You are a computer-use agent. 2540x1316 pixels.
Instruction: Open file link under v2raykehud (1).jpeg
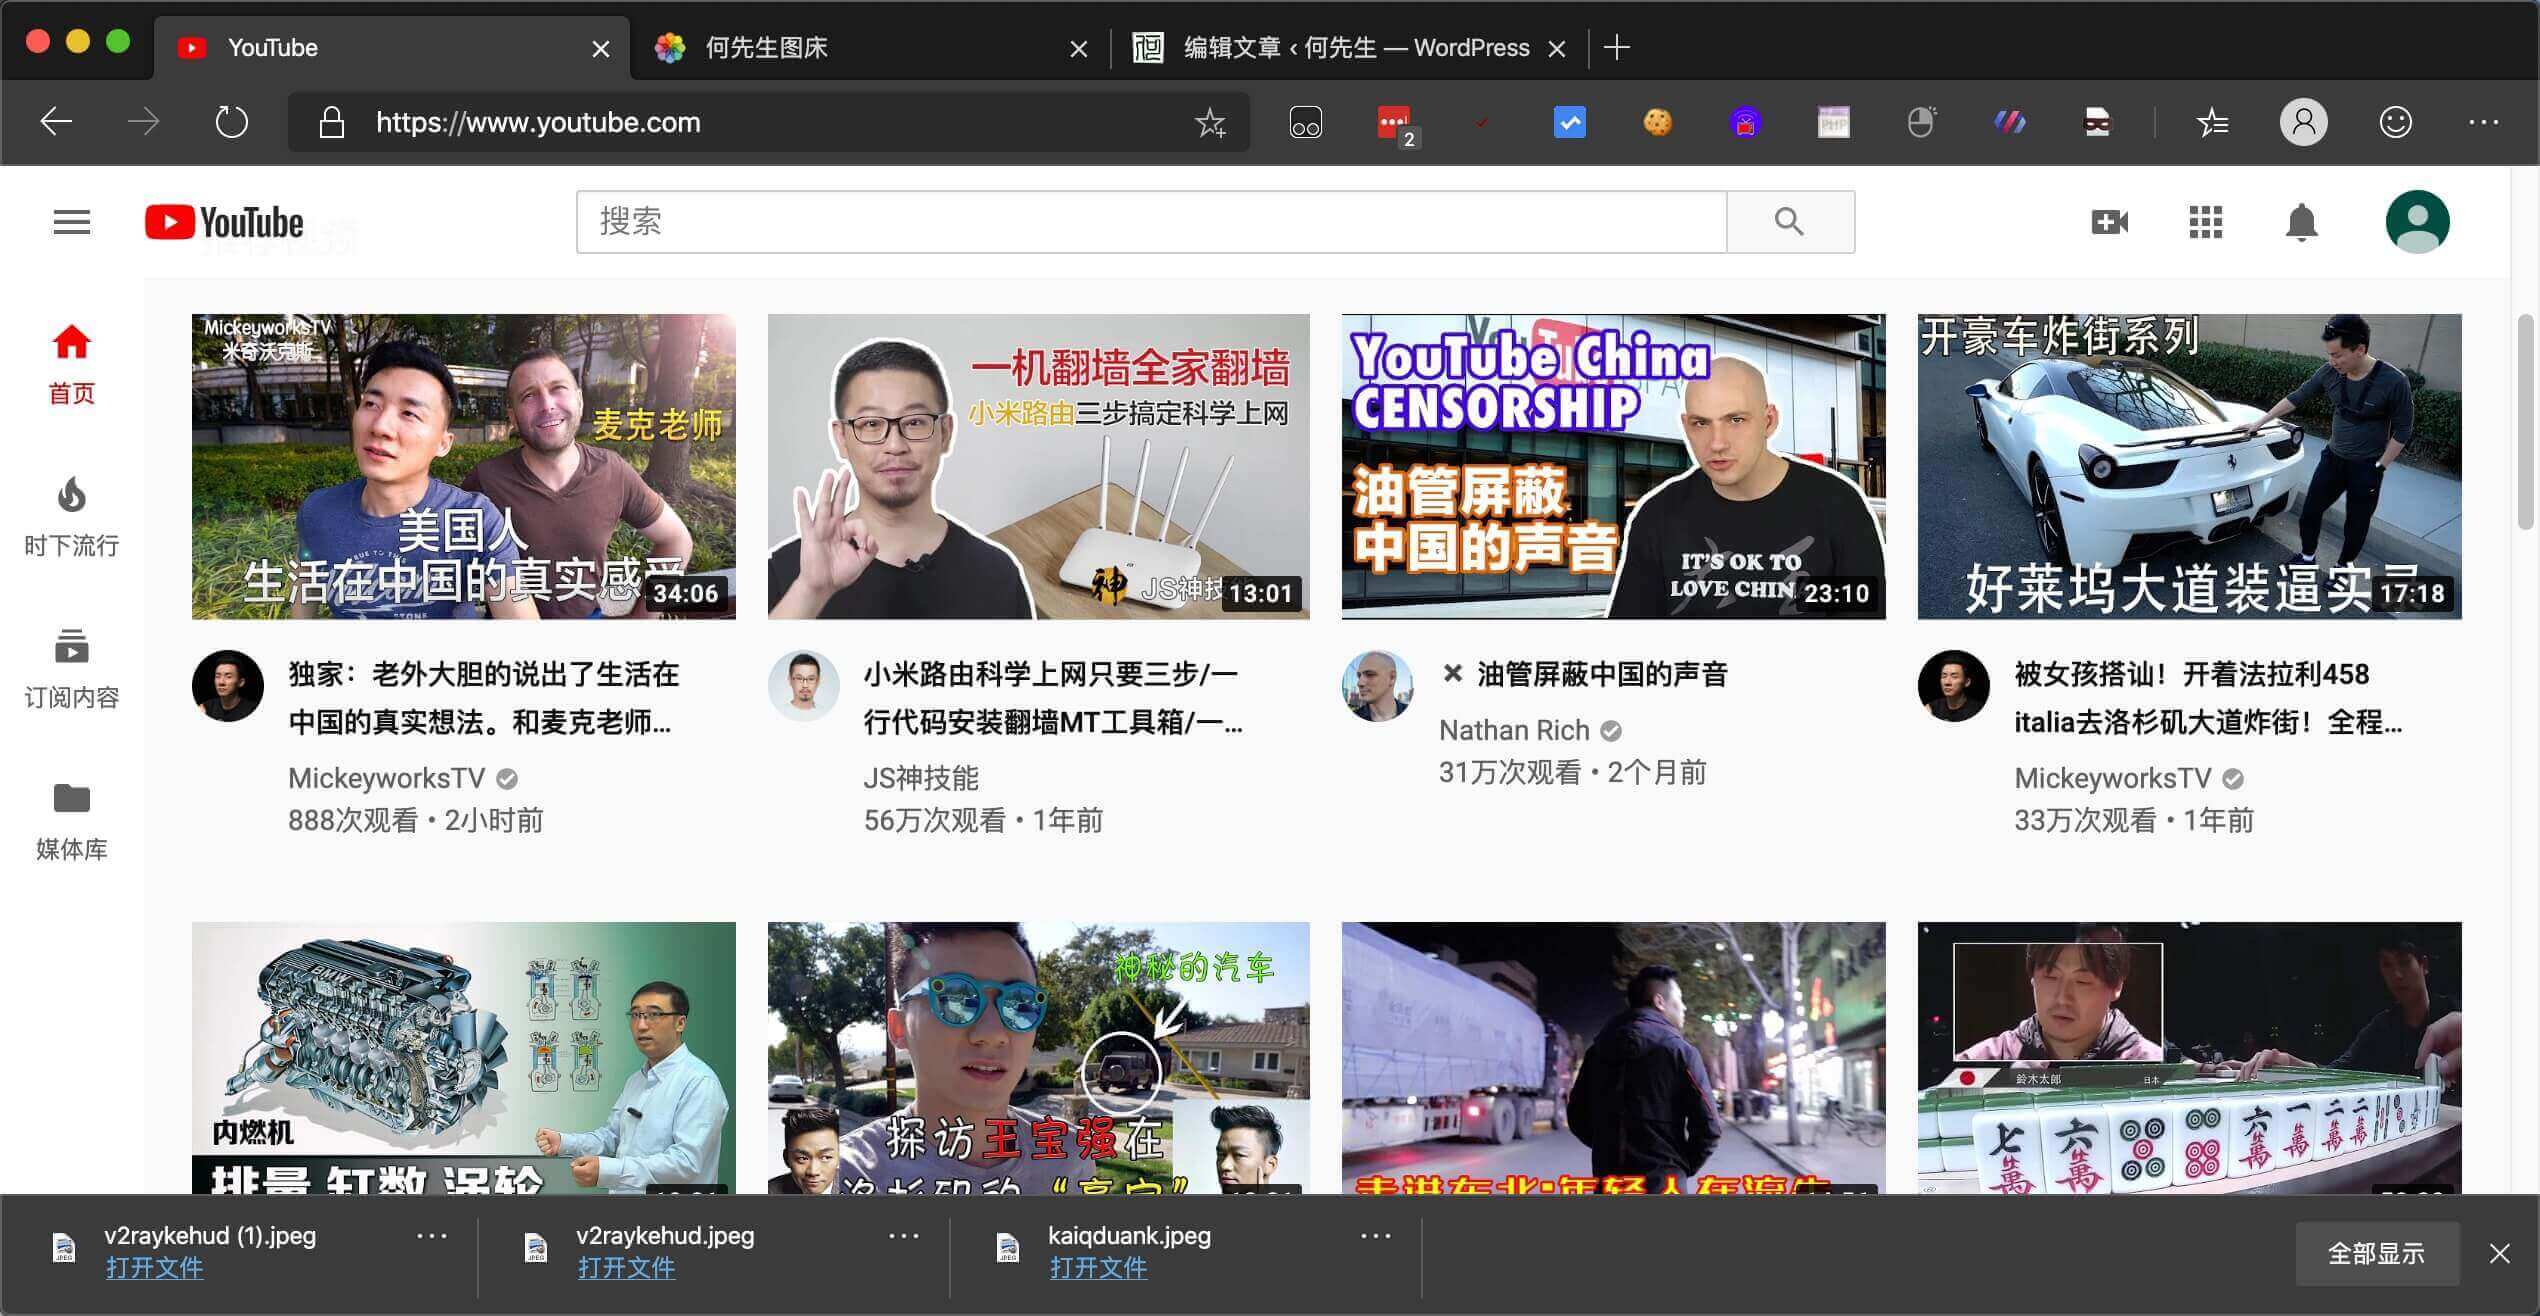[154, 1268]
